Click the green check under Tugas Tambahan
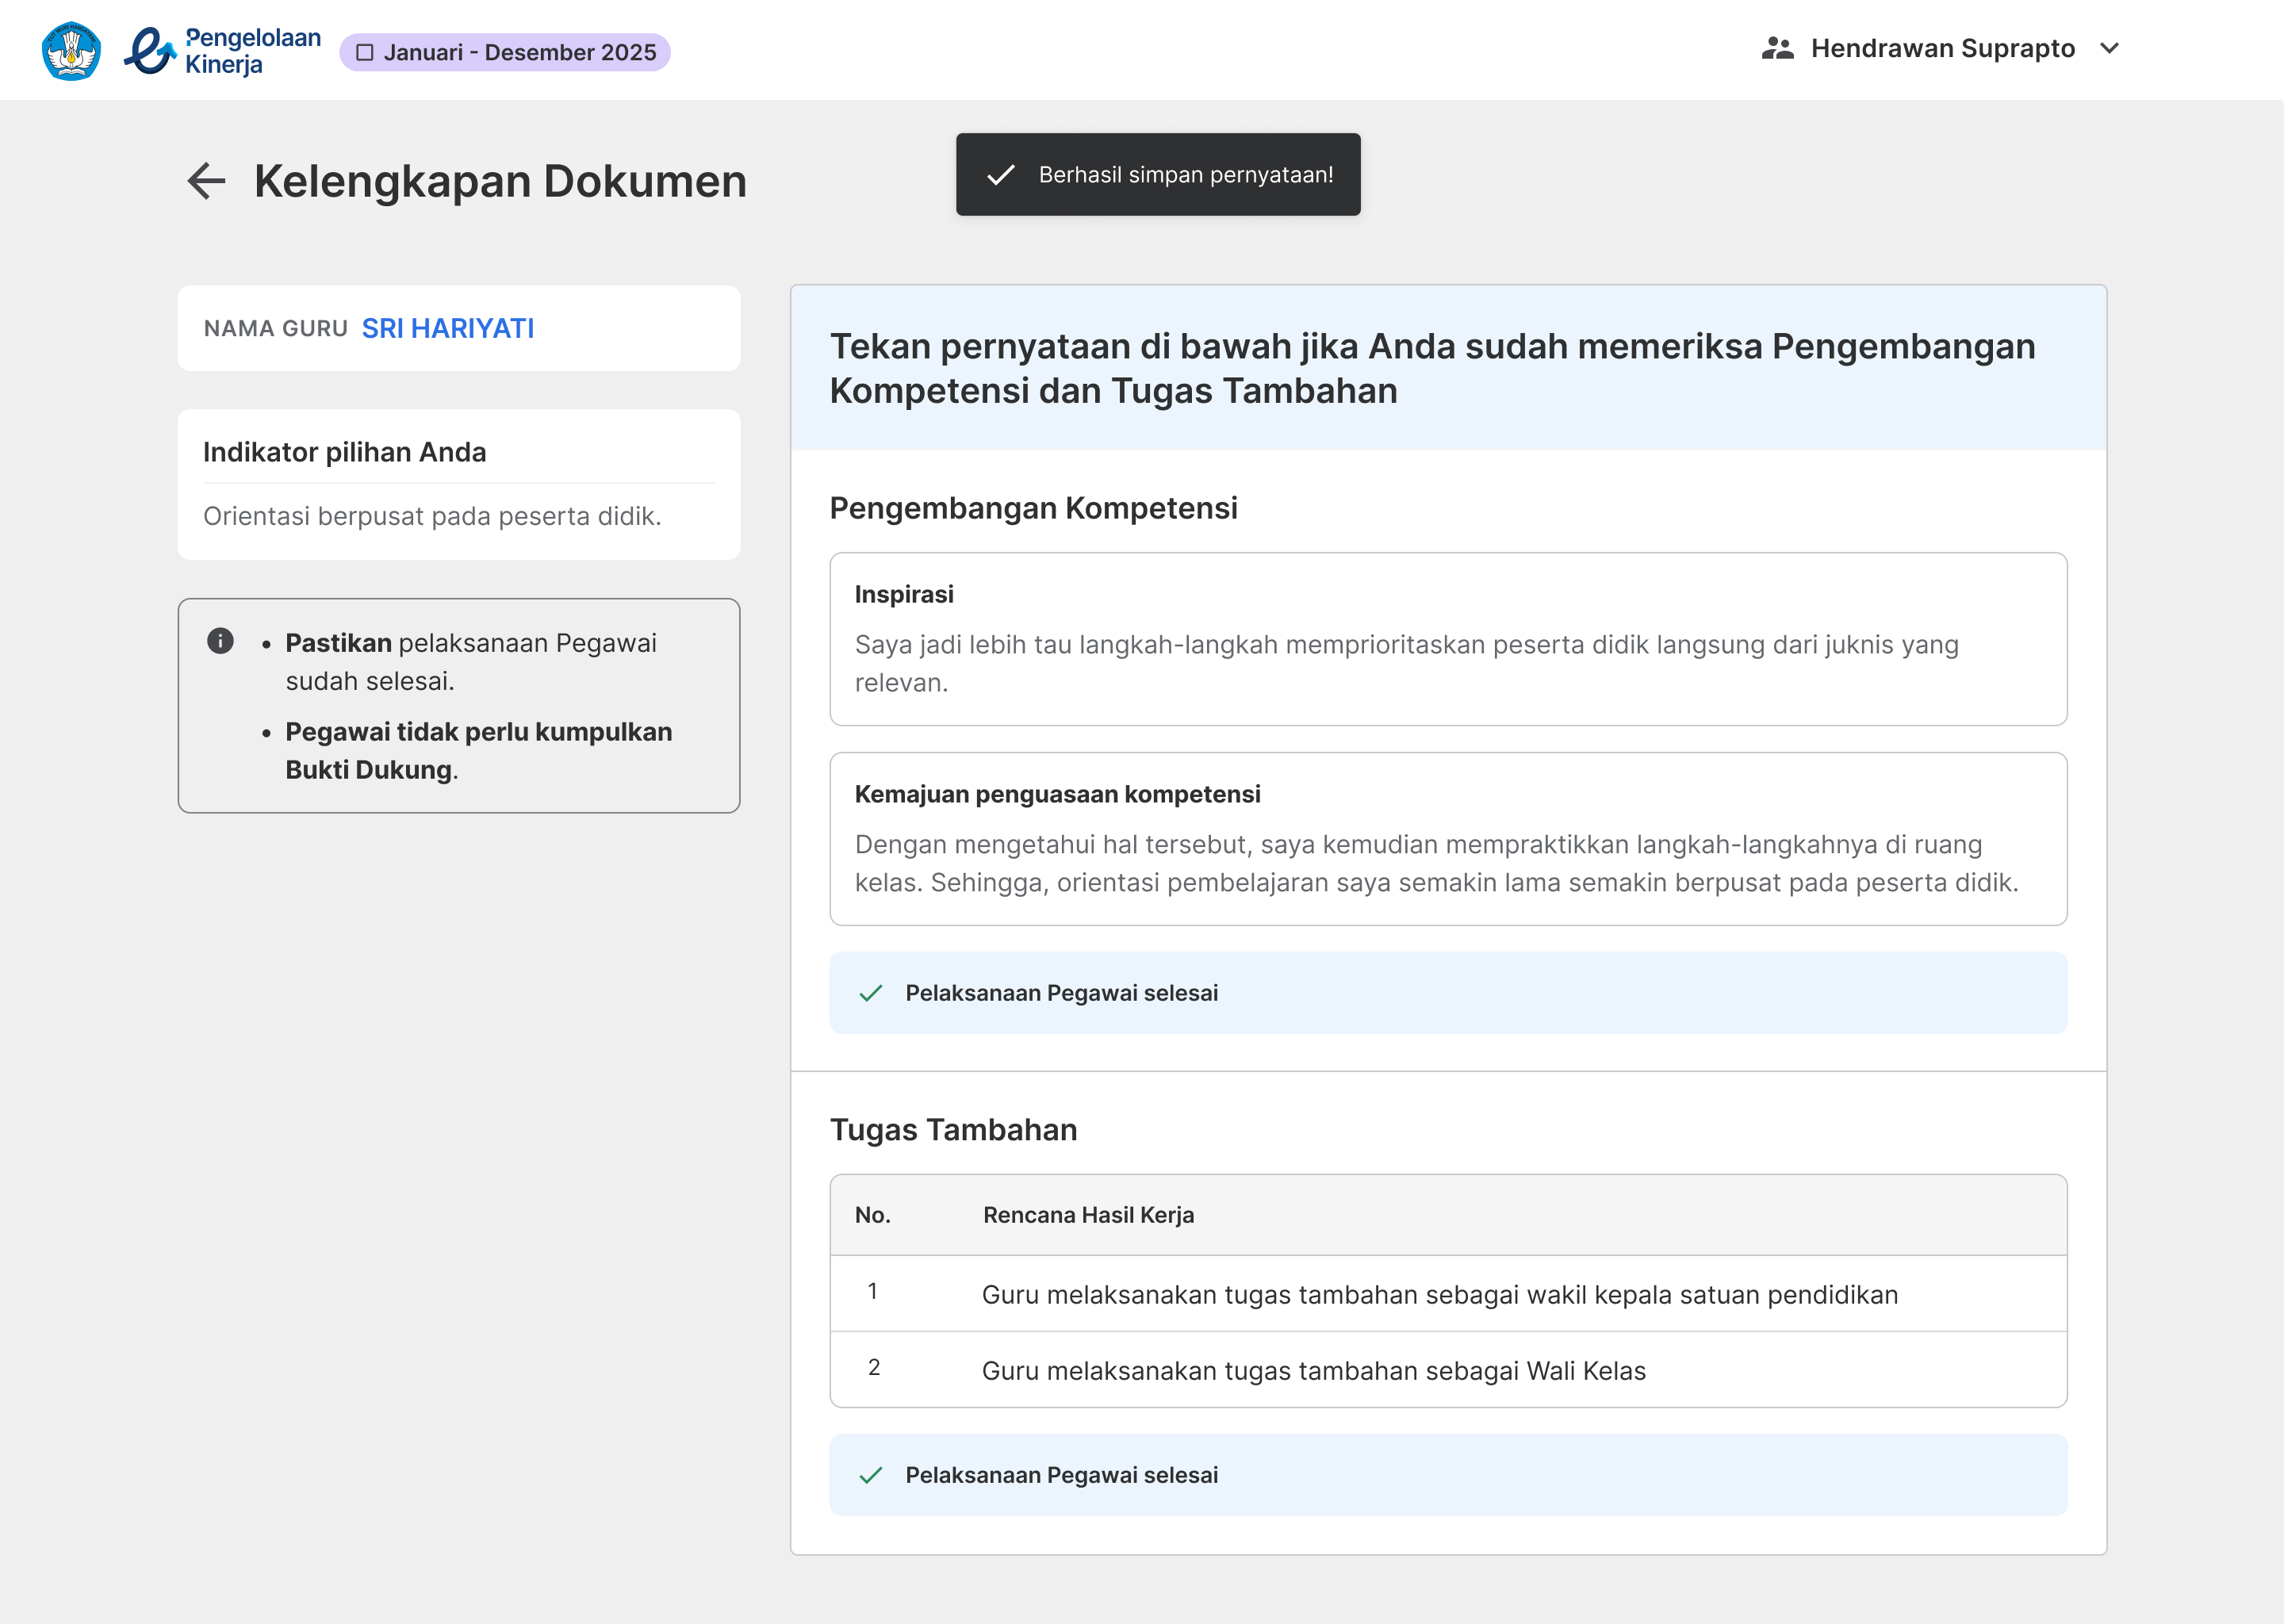The width and height of the screenshot is (2284, 1624). (x=871, y=1475)
